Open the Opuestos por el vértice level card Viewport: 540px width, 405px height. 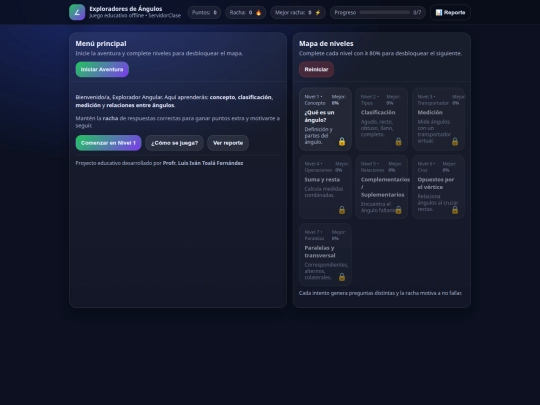pos(438,187)
